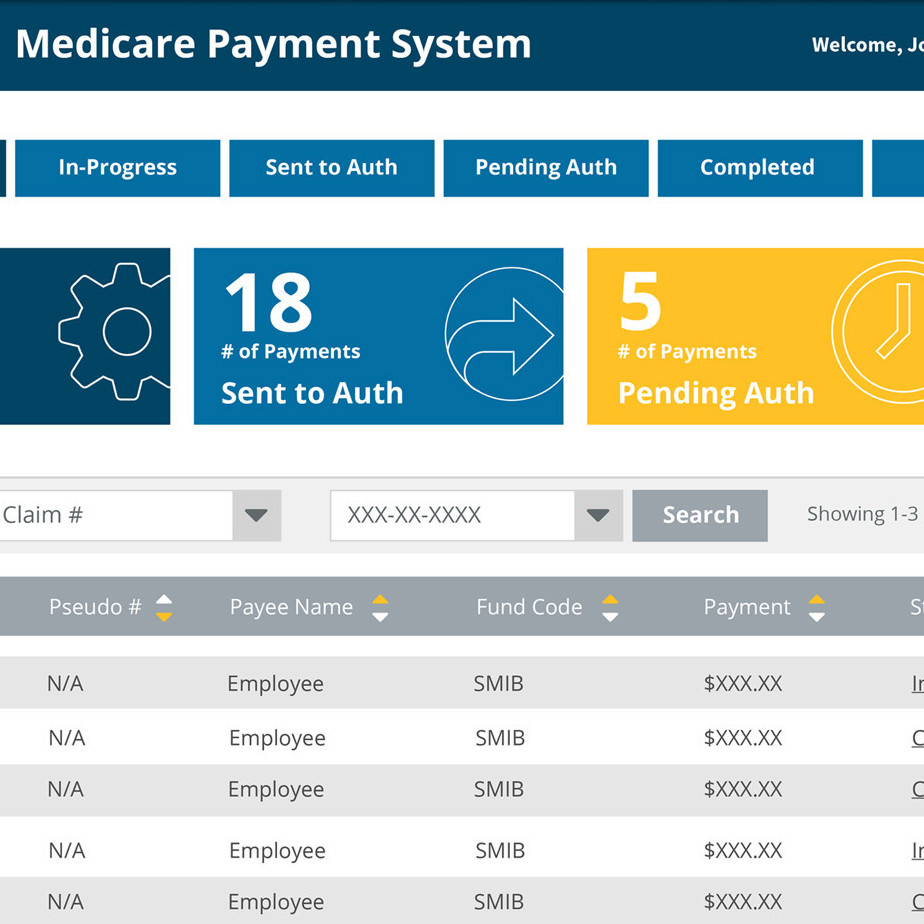Screen dimensions: 924x924
Task: Click the Medicare Payment System title
Action: tap(273, 44)
